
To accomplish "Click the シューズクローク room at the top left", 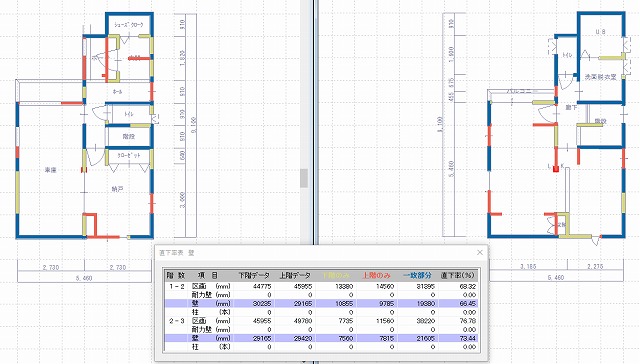I will (x=129, y=25).
